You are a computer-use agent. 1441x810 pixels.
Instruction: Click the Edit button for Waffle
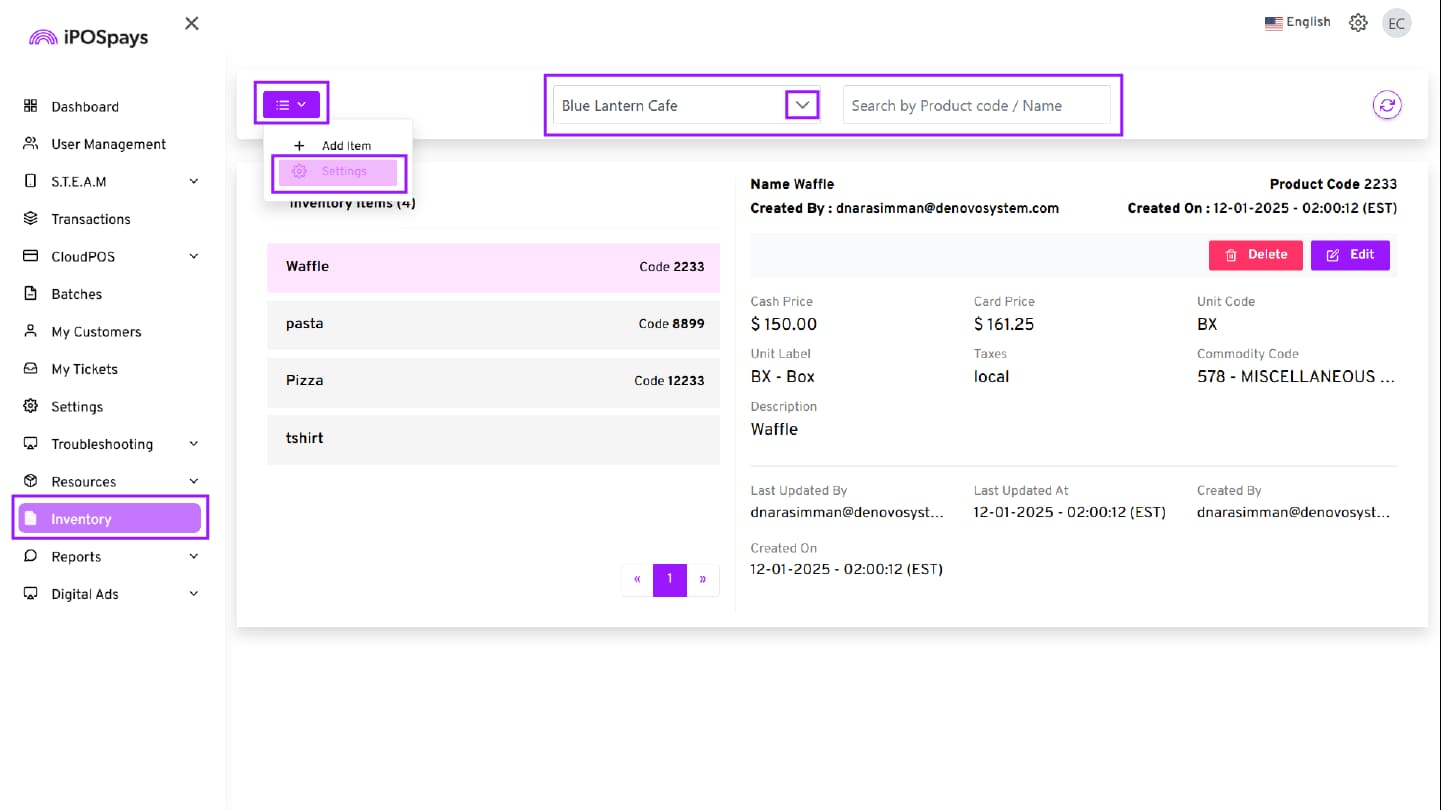click(1349, 255)
